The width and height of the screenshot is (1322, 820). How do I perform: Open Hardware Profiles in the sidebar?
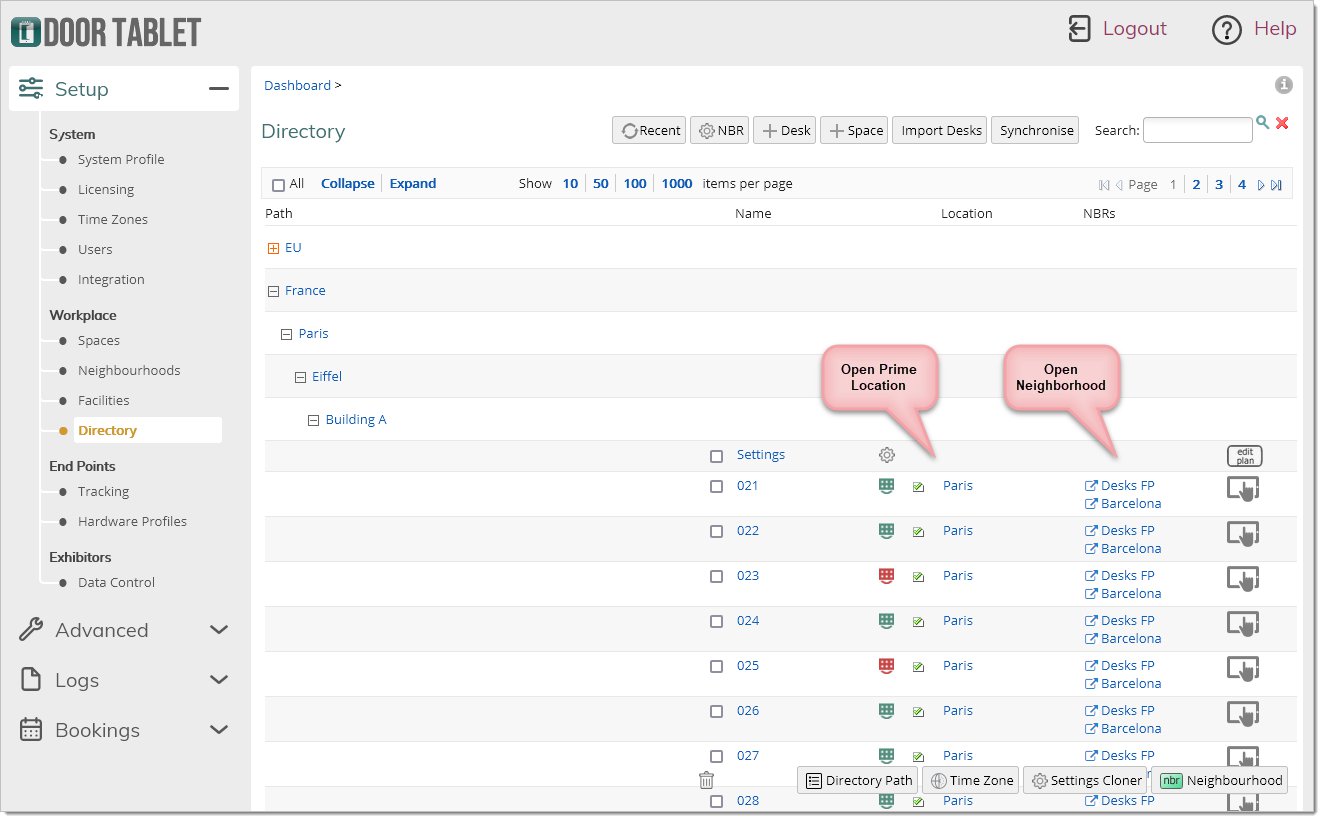coord(132,521)
